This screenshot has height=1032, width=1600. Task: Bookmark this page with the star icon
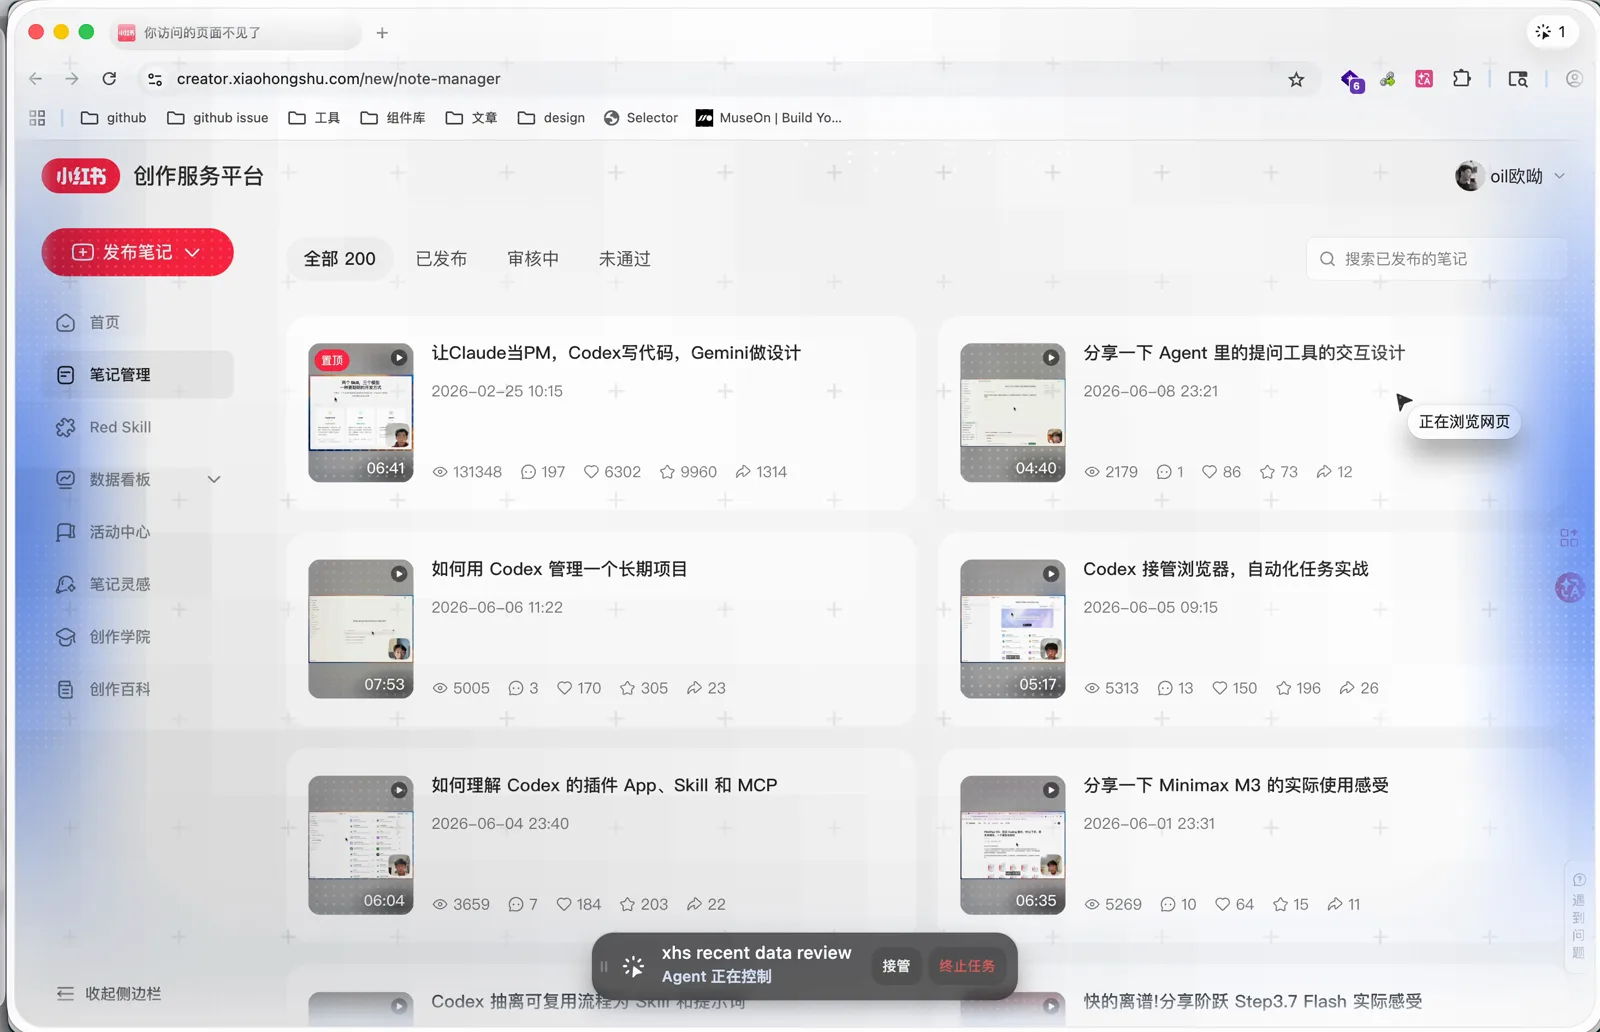1296,79
